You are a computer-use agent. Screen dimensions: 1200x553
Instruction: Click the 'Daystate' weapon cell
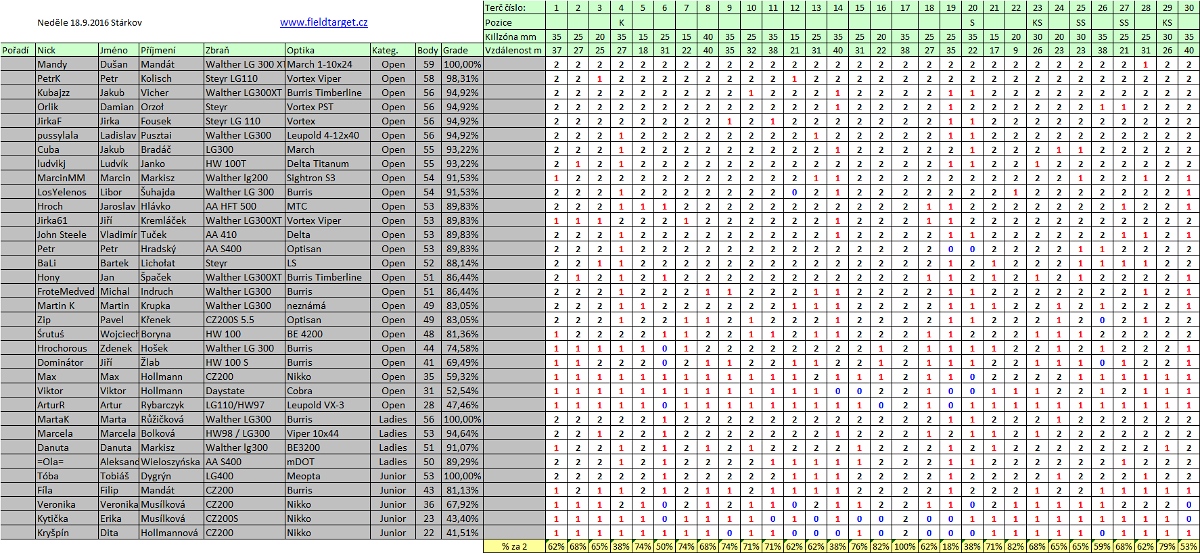[225, 390]
